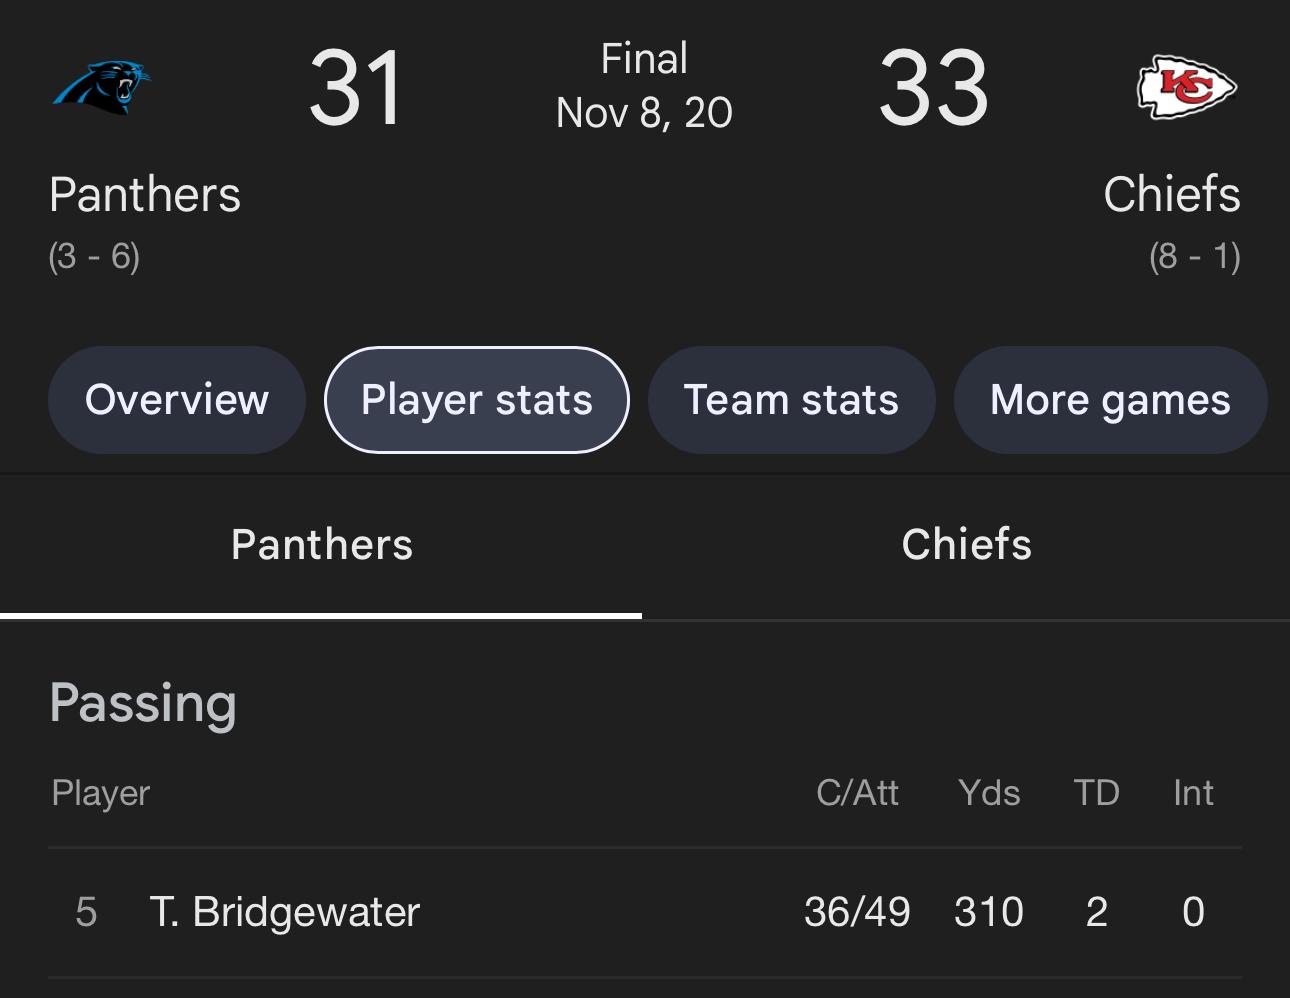The image size is (1290, 998).
Task: Click the Int column header
Action: point(1193,793)
